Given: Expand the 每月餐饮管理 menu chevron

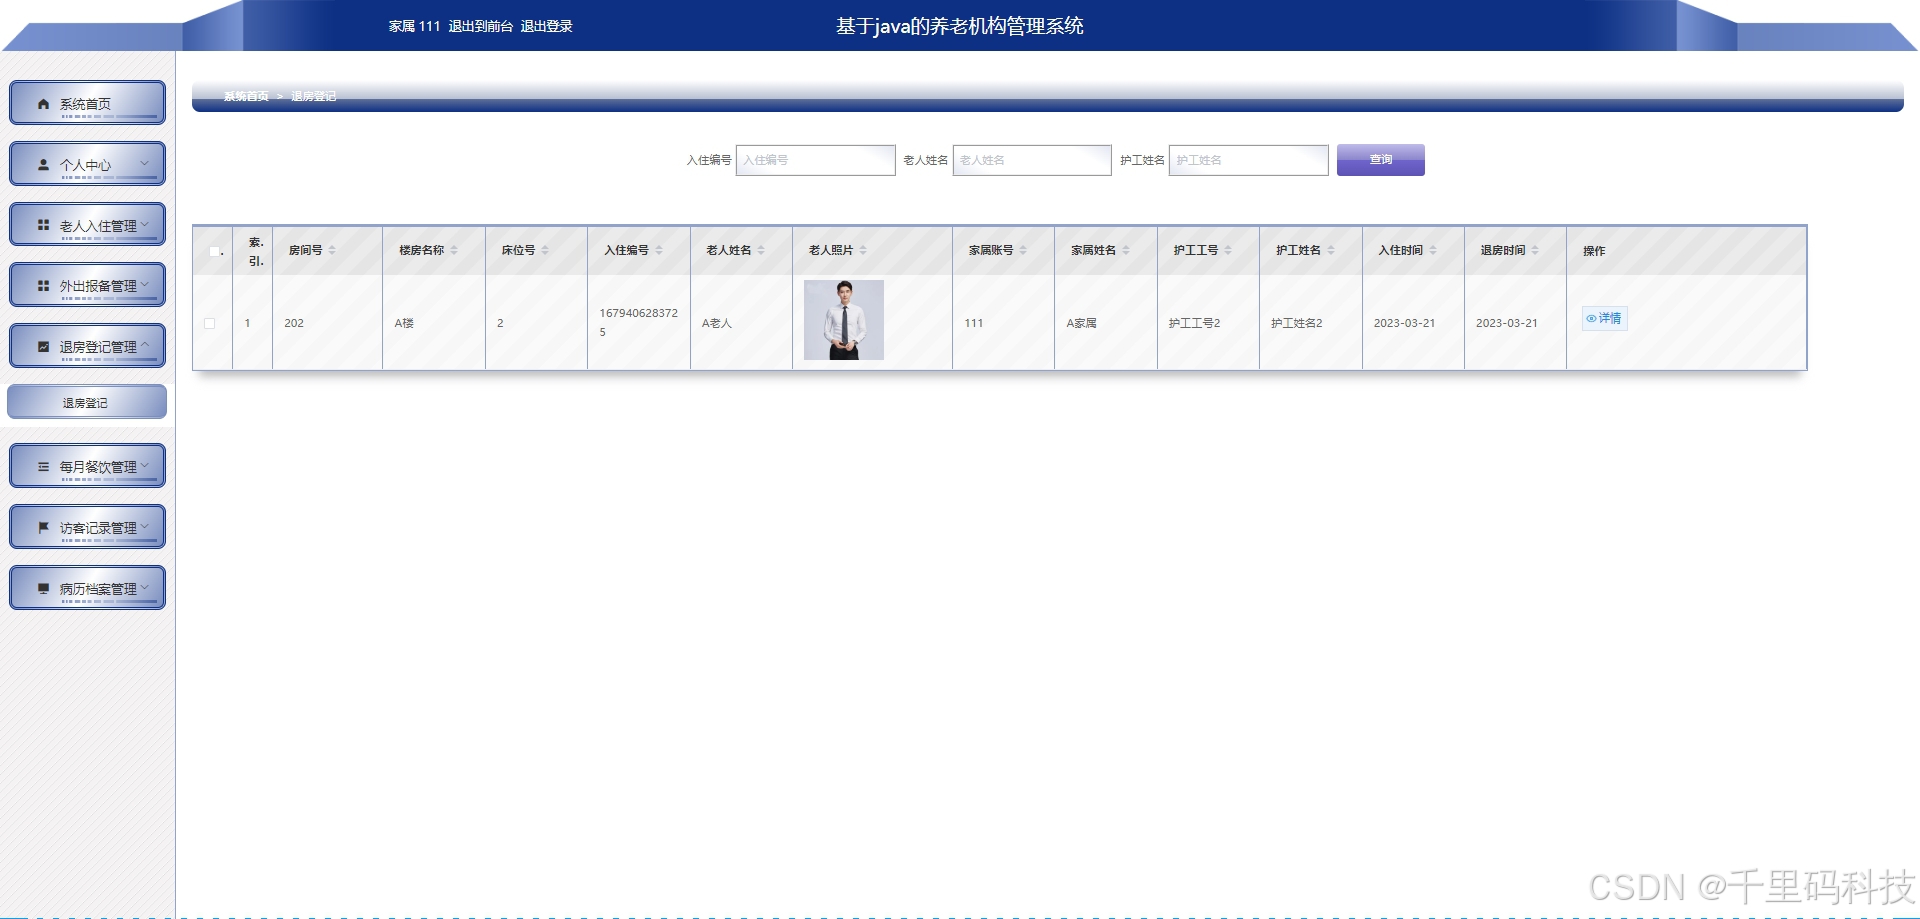Looking at the screenshot, I should (x=144, y=466).
